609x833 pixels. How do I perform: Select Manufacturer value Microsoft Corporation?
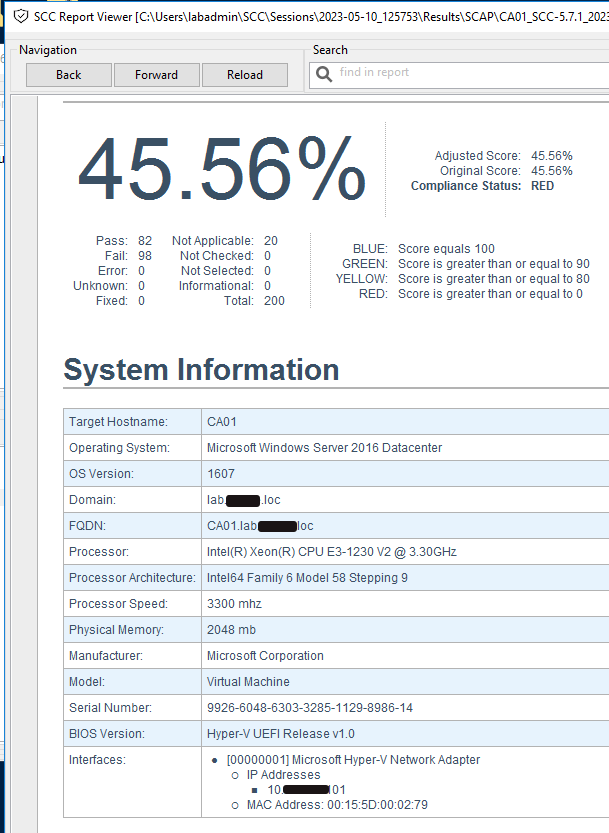coord(265,656)
